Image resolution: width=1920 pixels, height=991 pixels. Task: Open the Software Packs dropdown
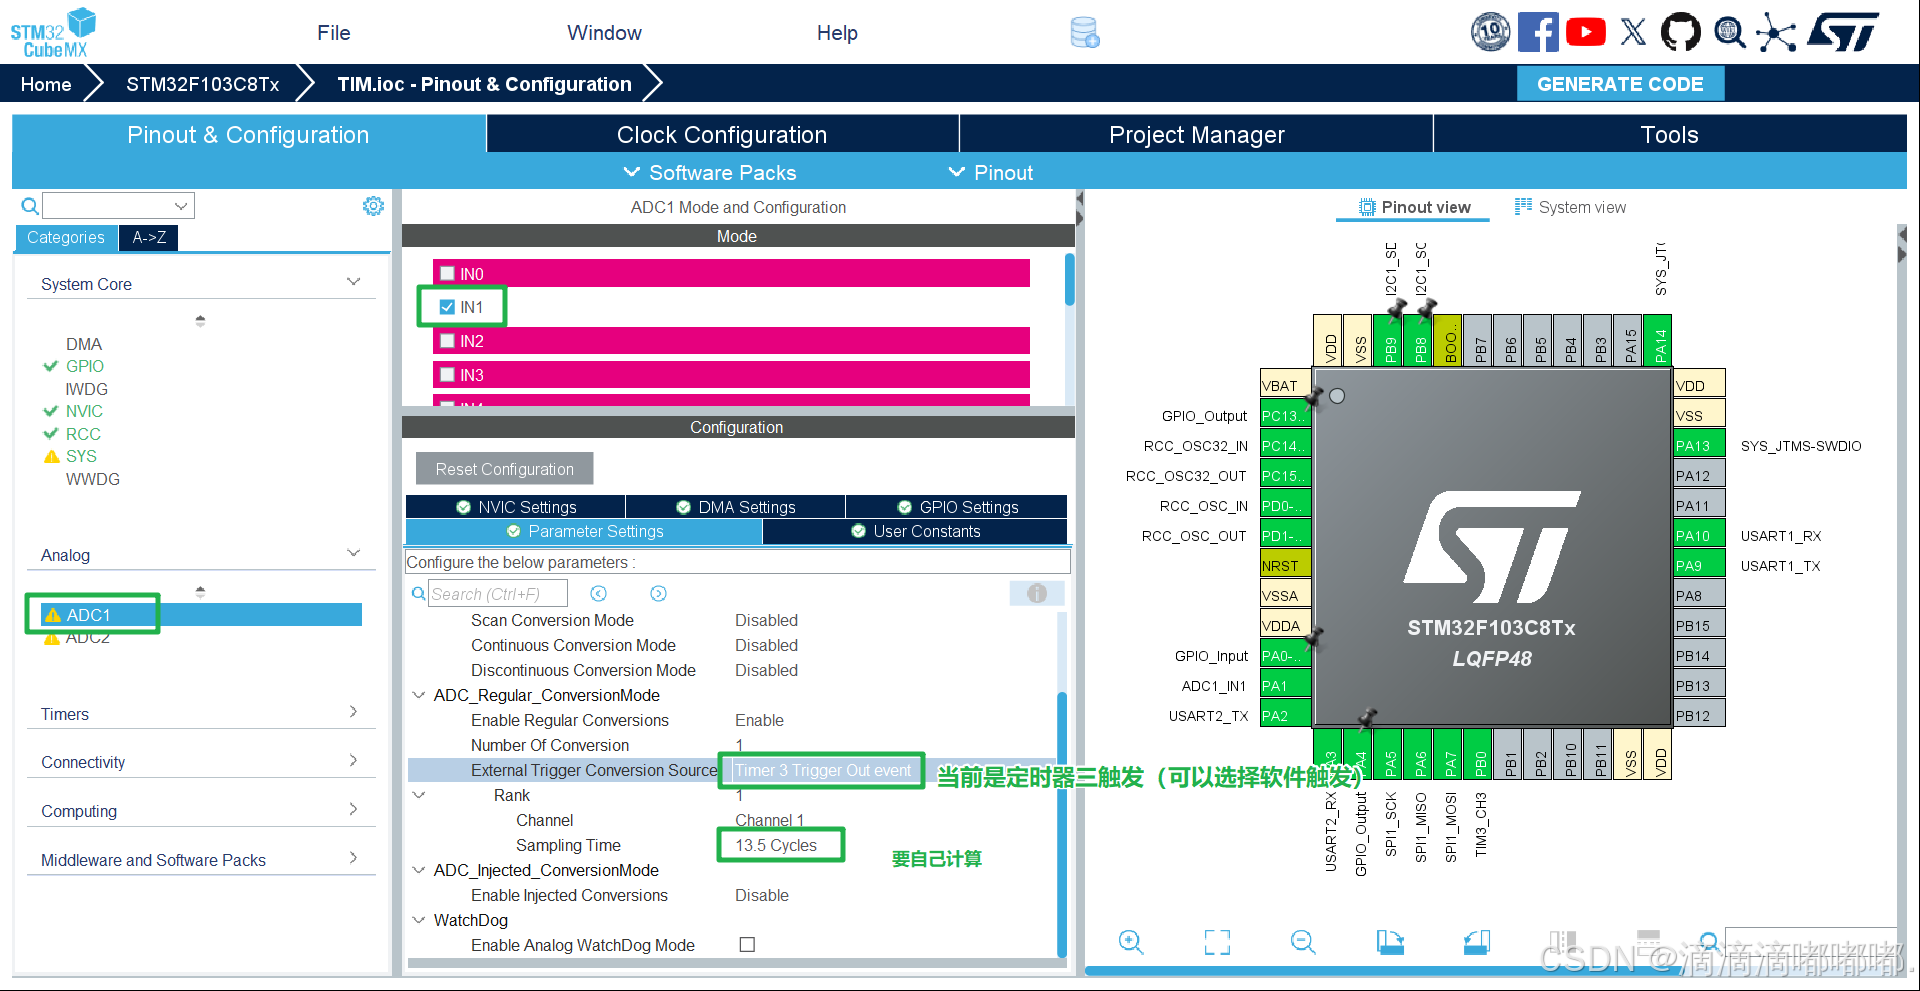pyautogui.click(x=710, y=173)
